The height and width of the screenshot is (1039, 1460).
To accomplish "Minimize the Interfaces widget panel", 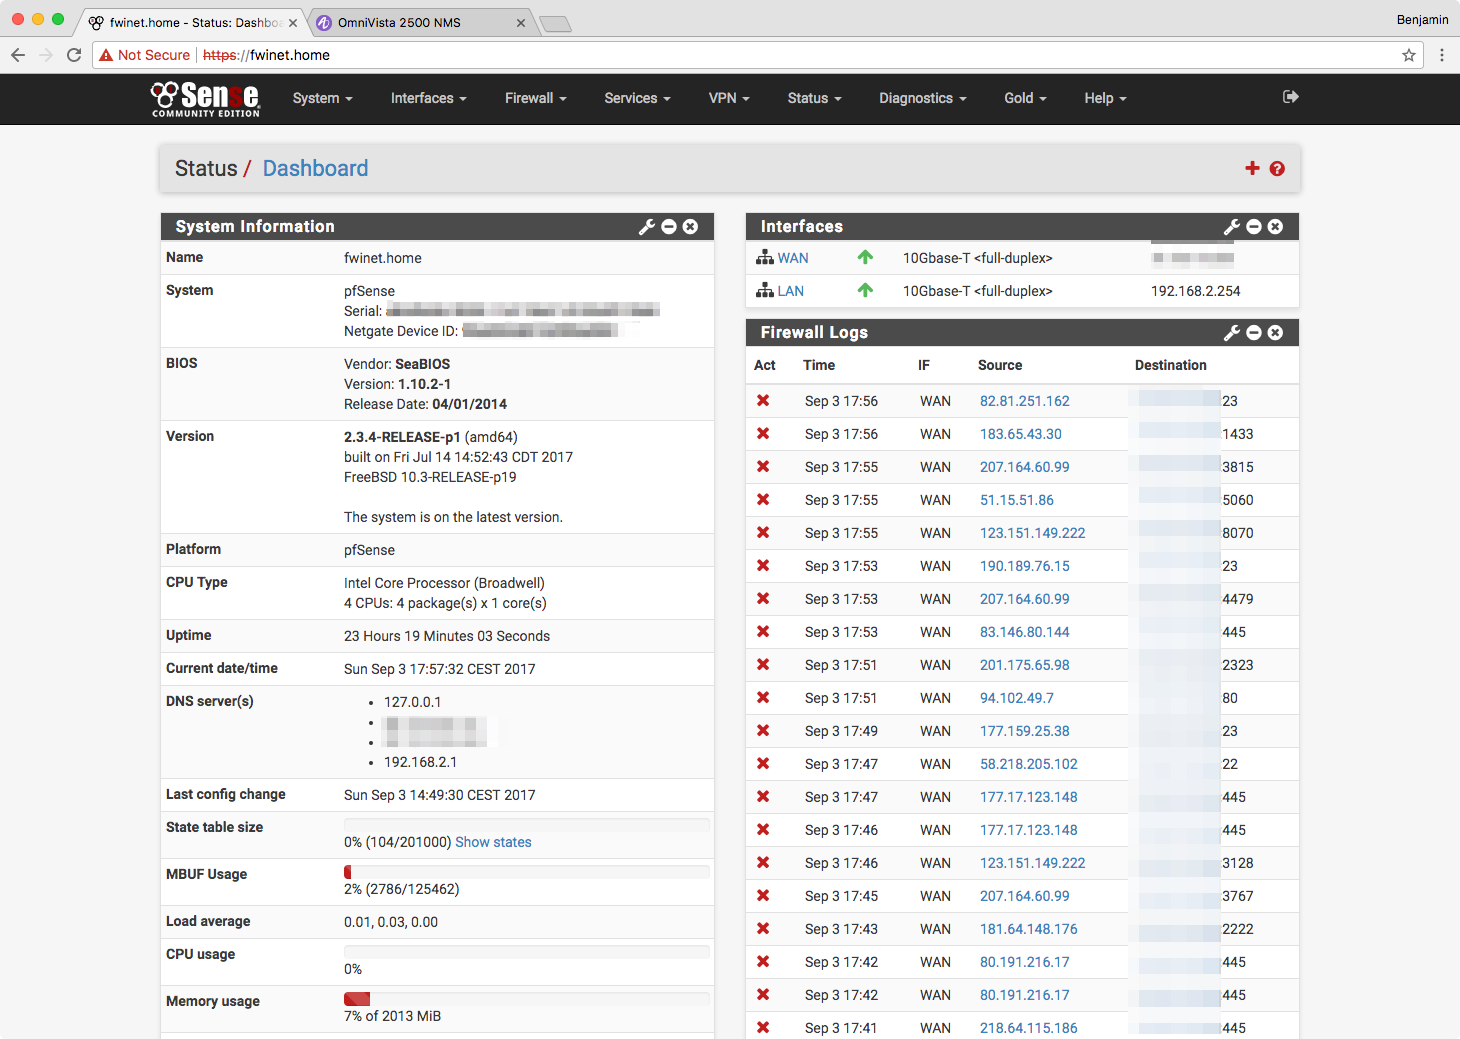I will point(1254,227).
